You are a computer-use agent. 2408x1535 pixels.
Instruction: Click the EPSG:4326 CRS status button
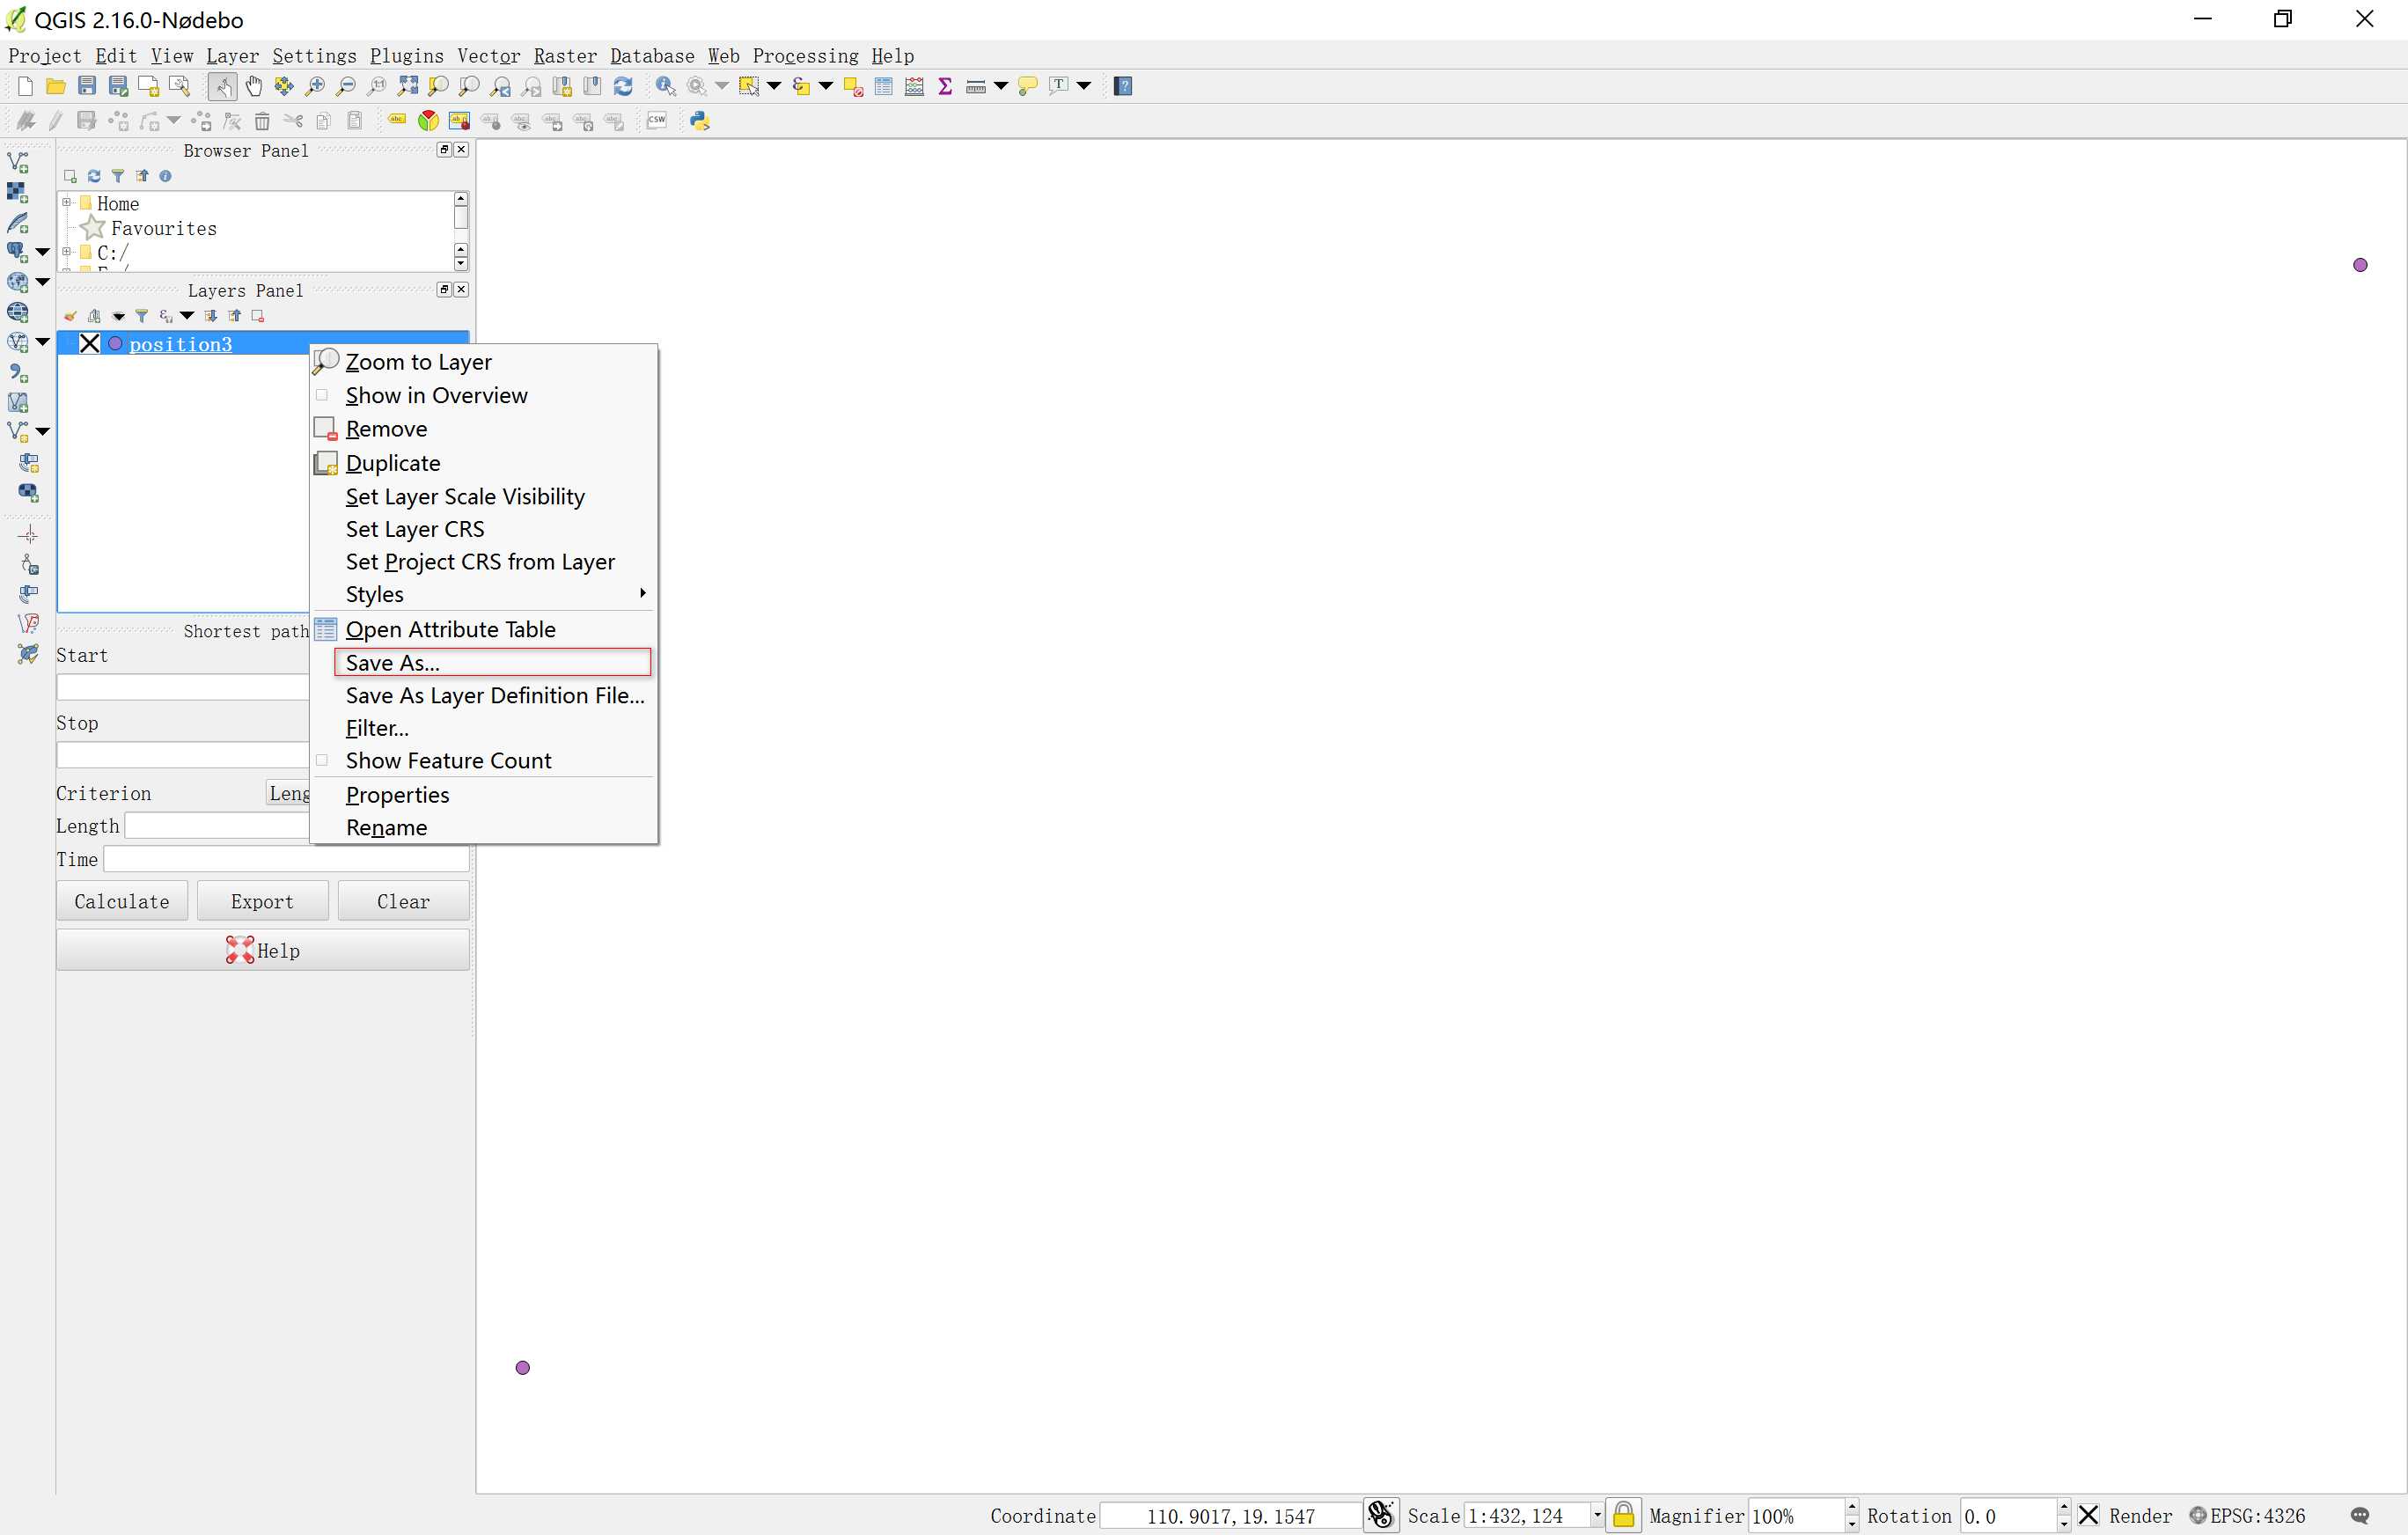(x=2248, y=1515)
